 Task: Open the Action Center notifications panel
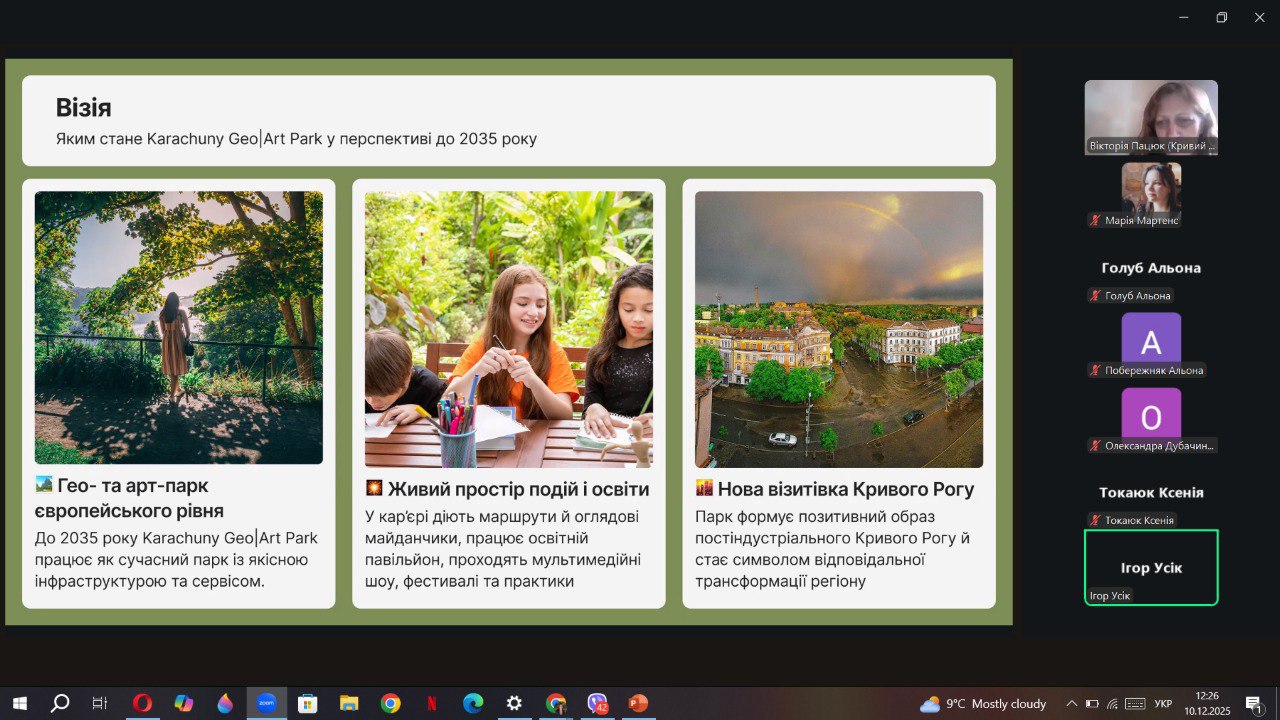[x=1253, y=704]
